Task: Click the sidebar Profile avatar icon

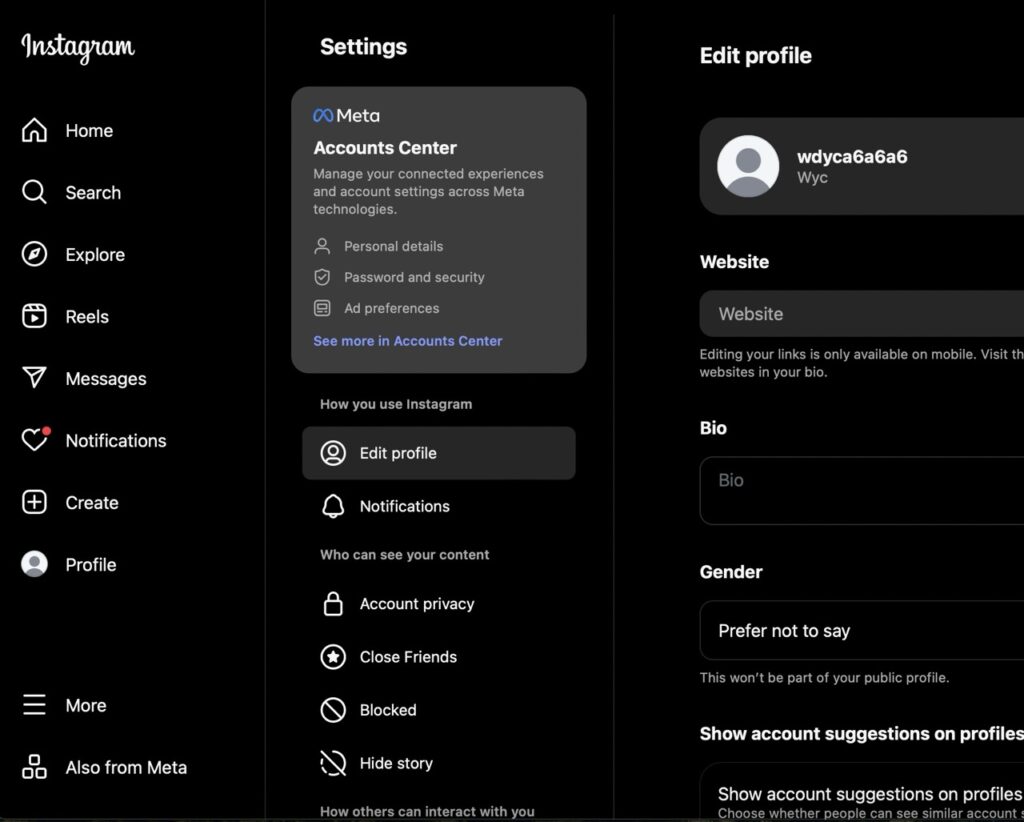Action: 35,564
